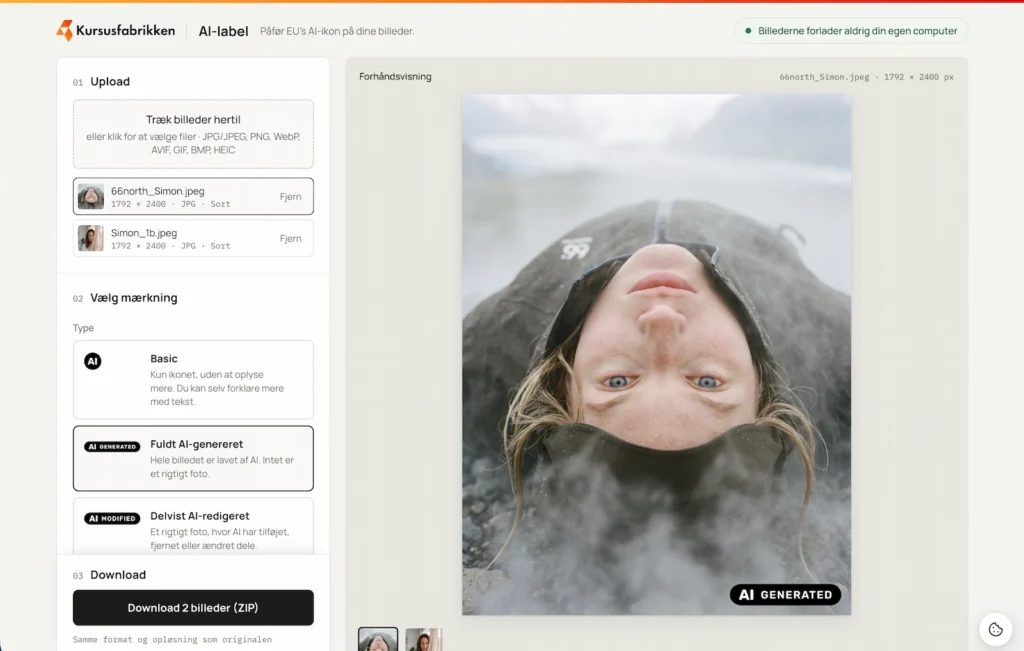Viewport: 1024px width, 651px height.
Task: Remove the 66north_Simon.jpeg file
Action: 291,197
